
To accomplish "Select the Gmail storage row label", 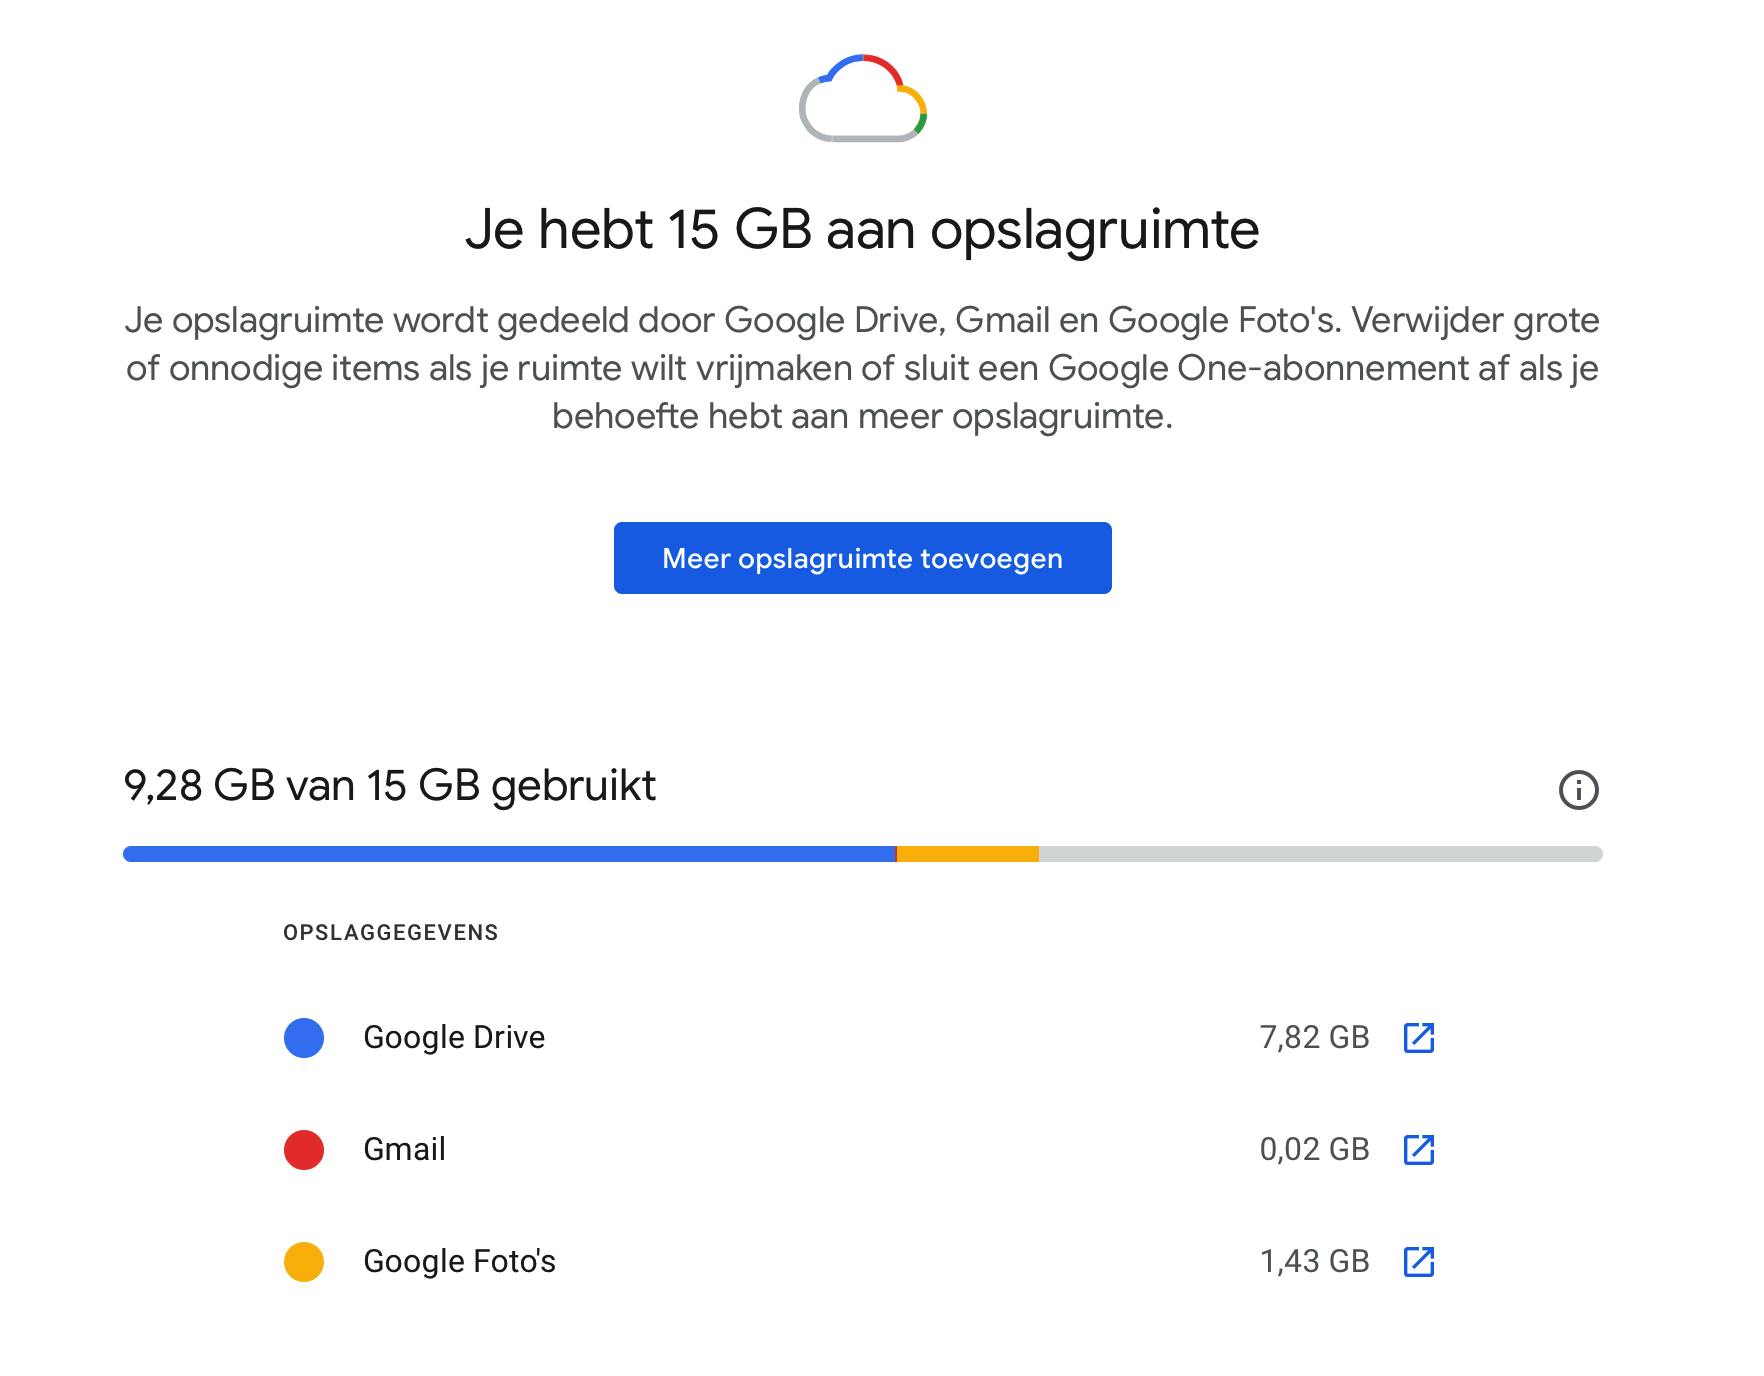I will click(404, 1150).
